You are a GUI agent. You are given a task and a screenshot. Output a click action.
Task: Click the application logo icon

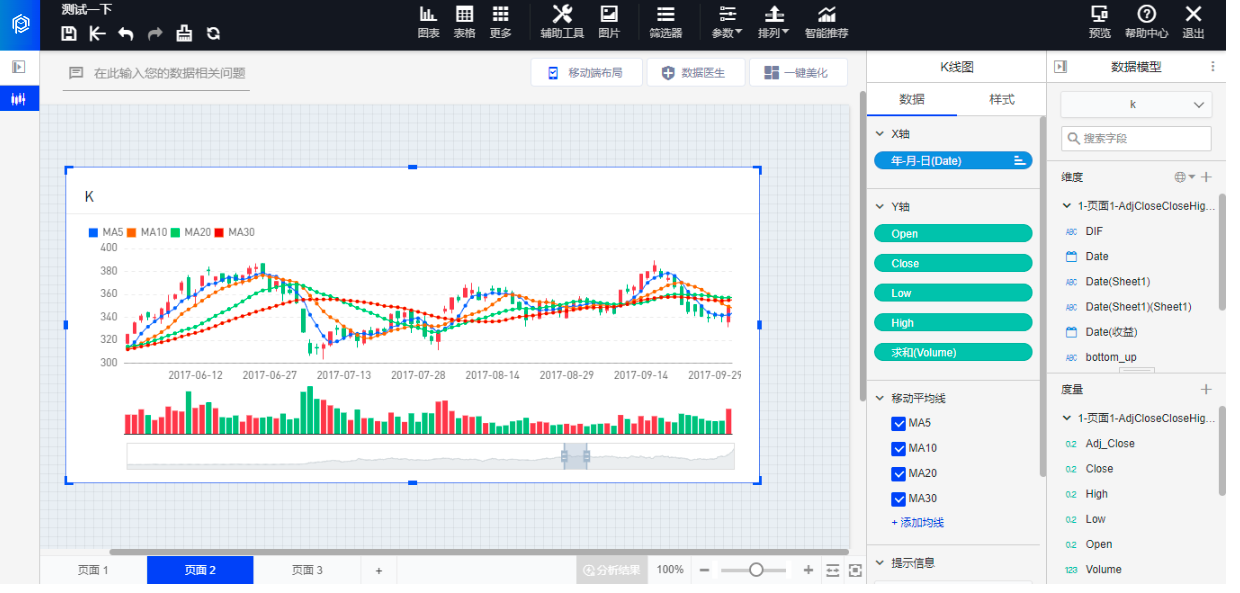(x=20, y=24)
